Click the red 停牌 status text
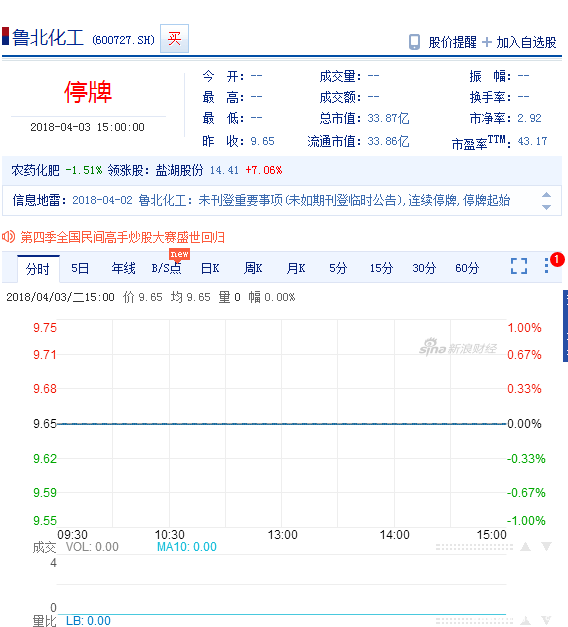Image resolution: width=568 pixels, height=627 pixels. pyautogui.click(x=88, y=92)
